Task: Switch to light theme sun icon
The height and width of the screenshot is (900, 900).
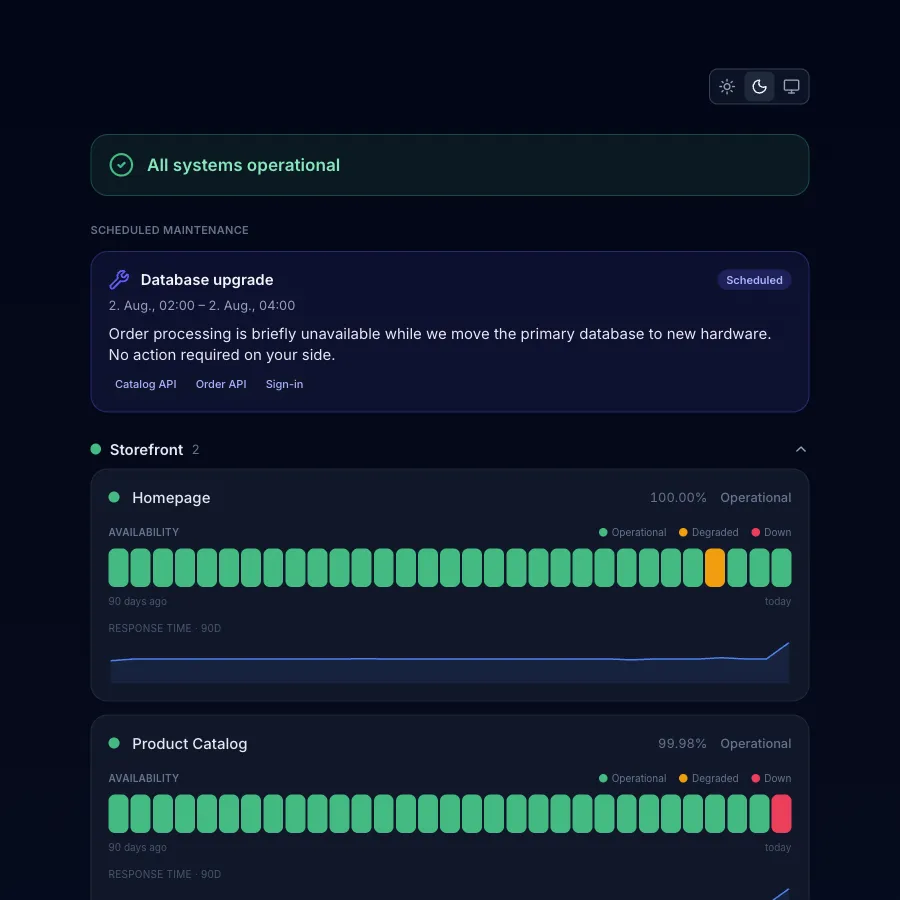Action: 727,87
